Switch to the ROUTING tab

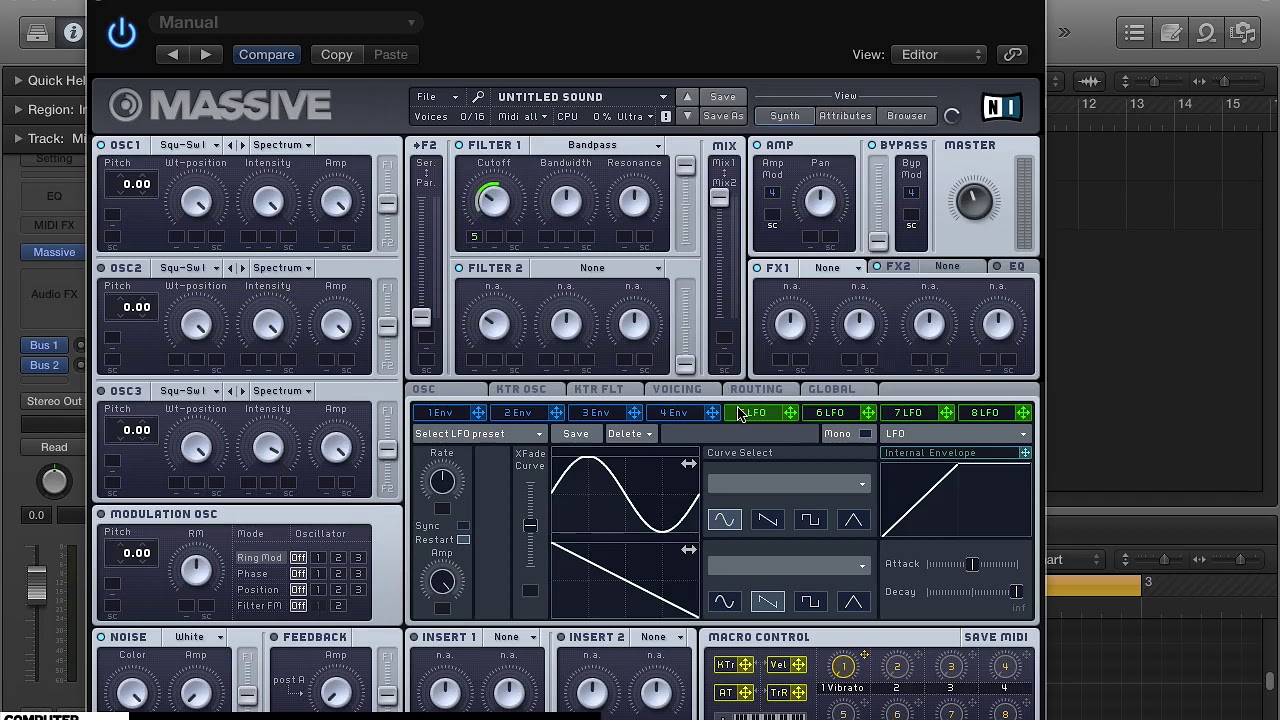[x=756, y=390]
